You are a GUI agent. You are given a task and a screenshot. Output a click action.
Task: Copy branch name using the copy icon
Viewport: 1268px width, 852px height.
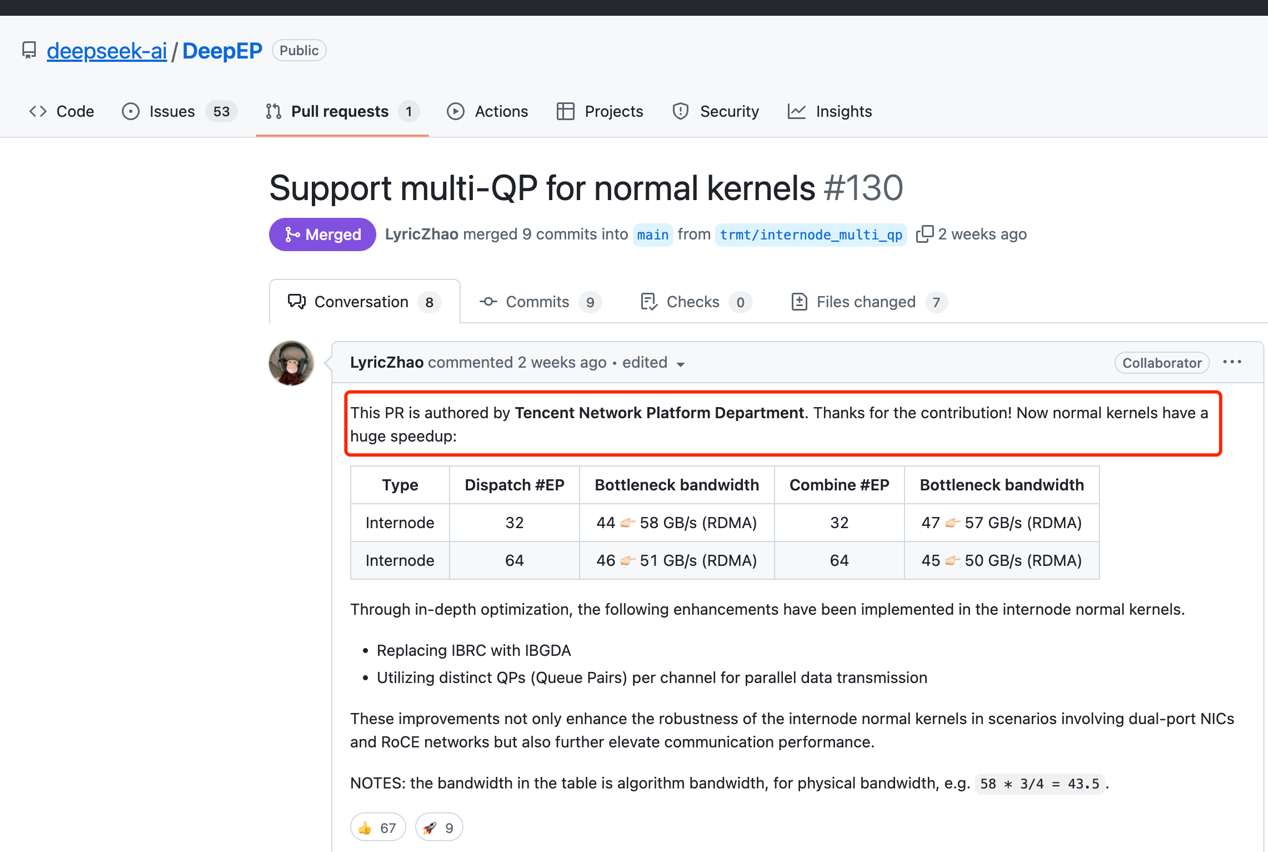pyautogui.click(x=925, y=234)
